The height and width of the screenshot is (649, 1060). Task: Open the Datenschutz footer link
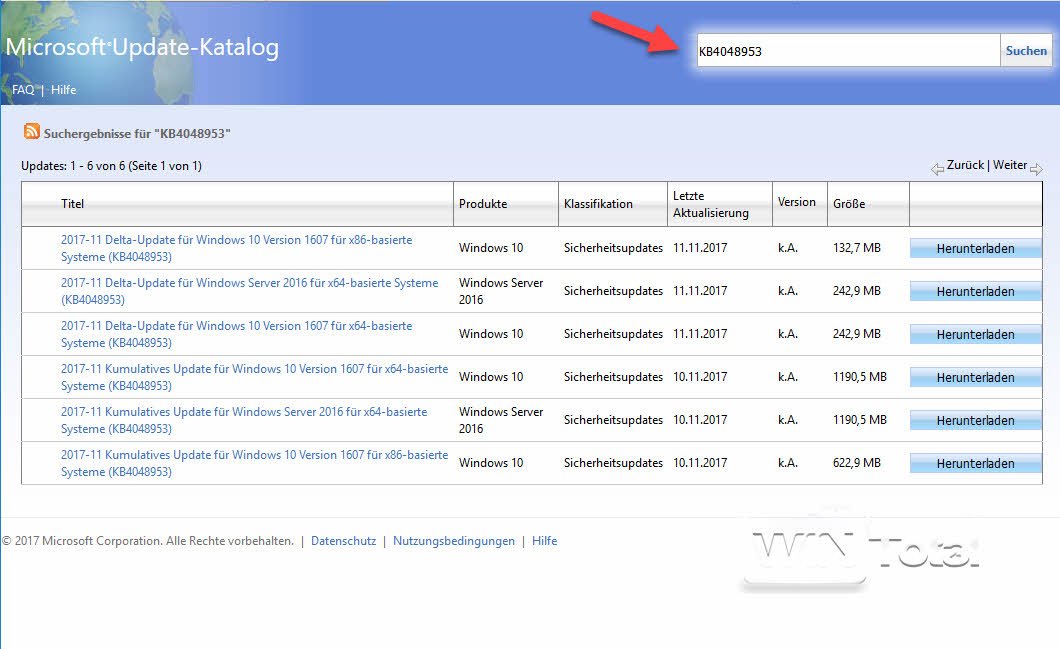(343, 541)
